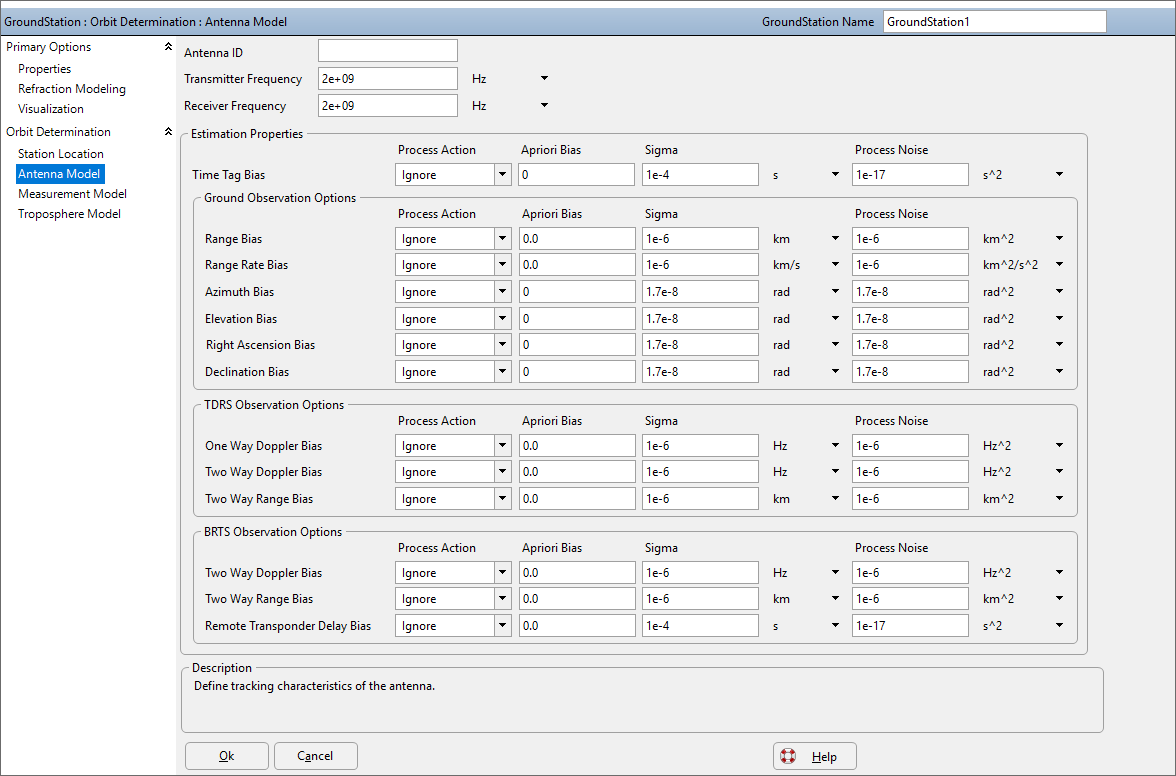
Task: Open the Troposphere Model page
Action: coord(69,214)
